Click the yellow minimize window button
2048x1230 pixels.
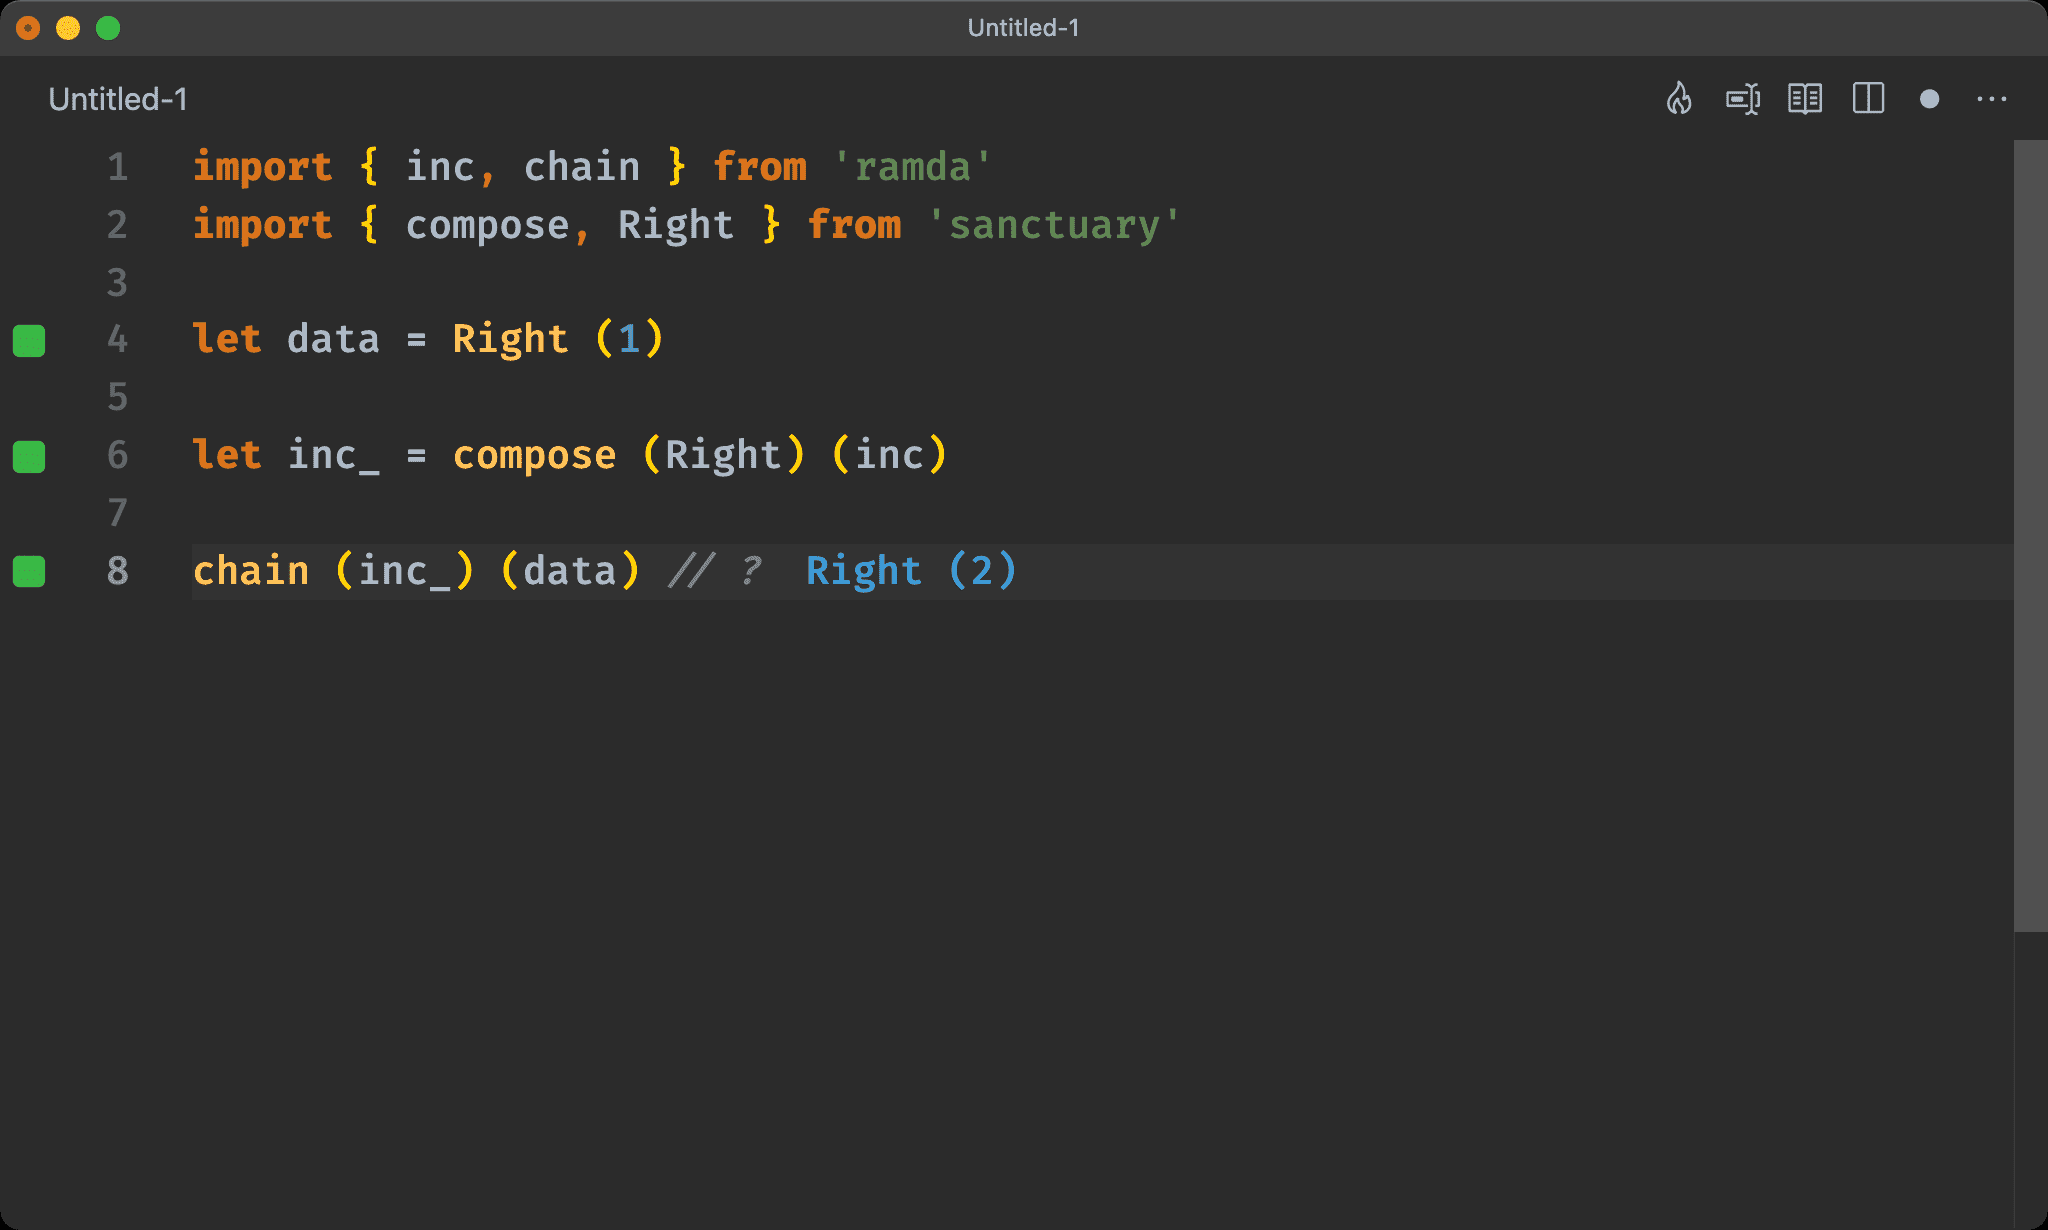tap(68, 28)
